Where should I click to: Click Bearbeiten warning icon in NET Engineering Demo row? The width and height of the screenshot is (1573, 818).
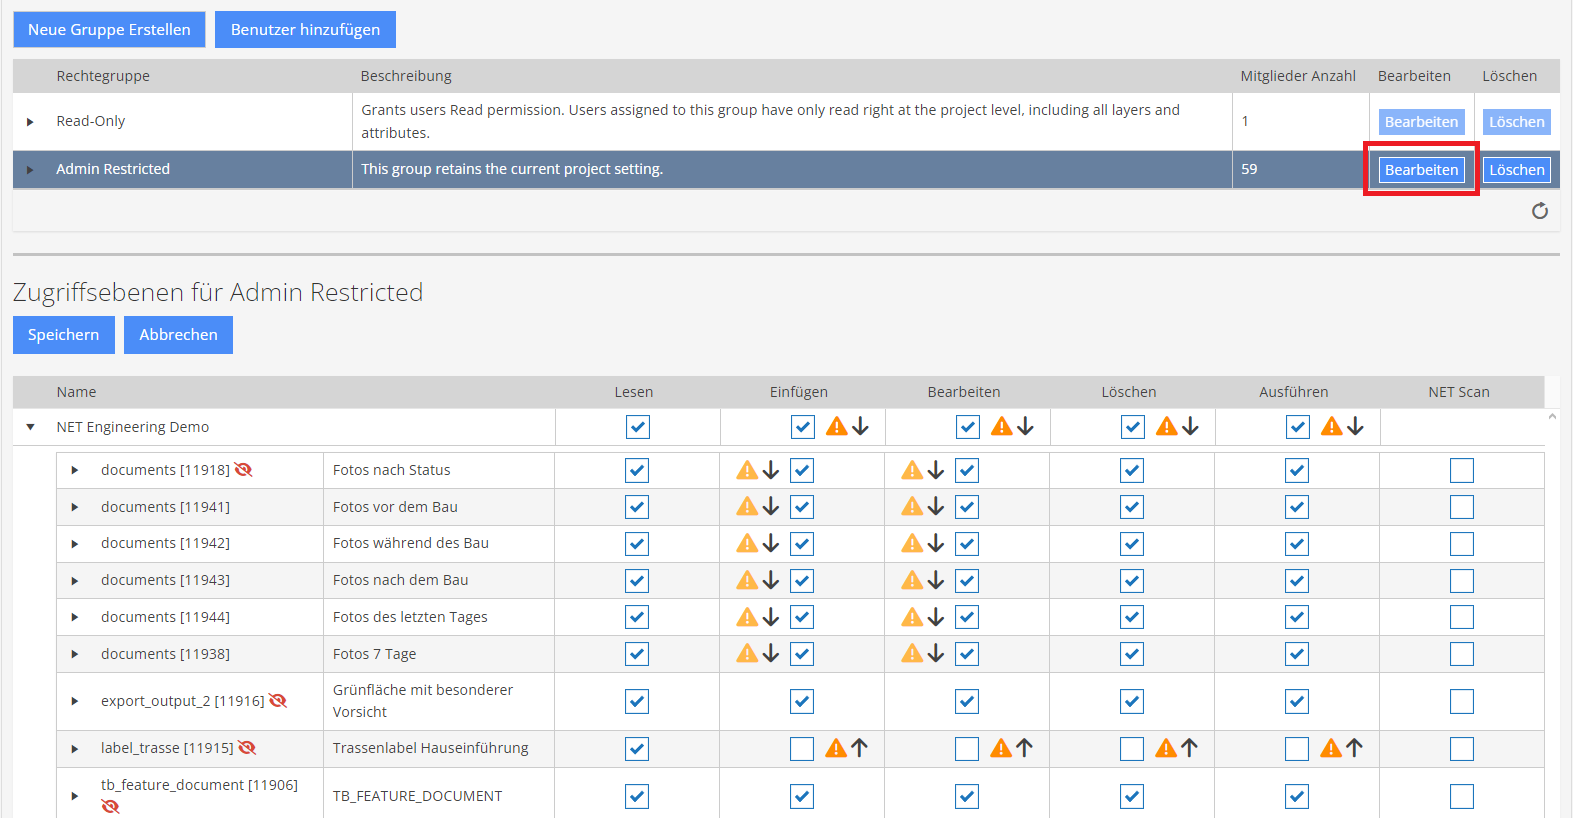tap(1002, 427)
